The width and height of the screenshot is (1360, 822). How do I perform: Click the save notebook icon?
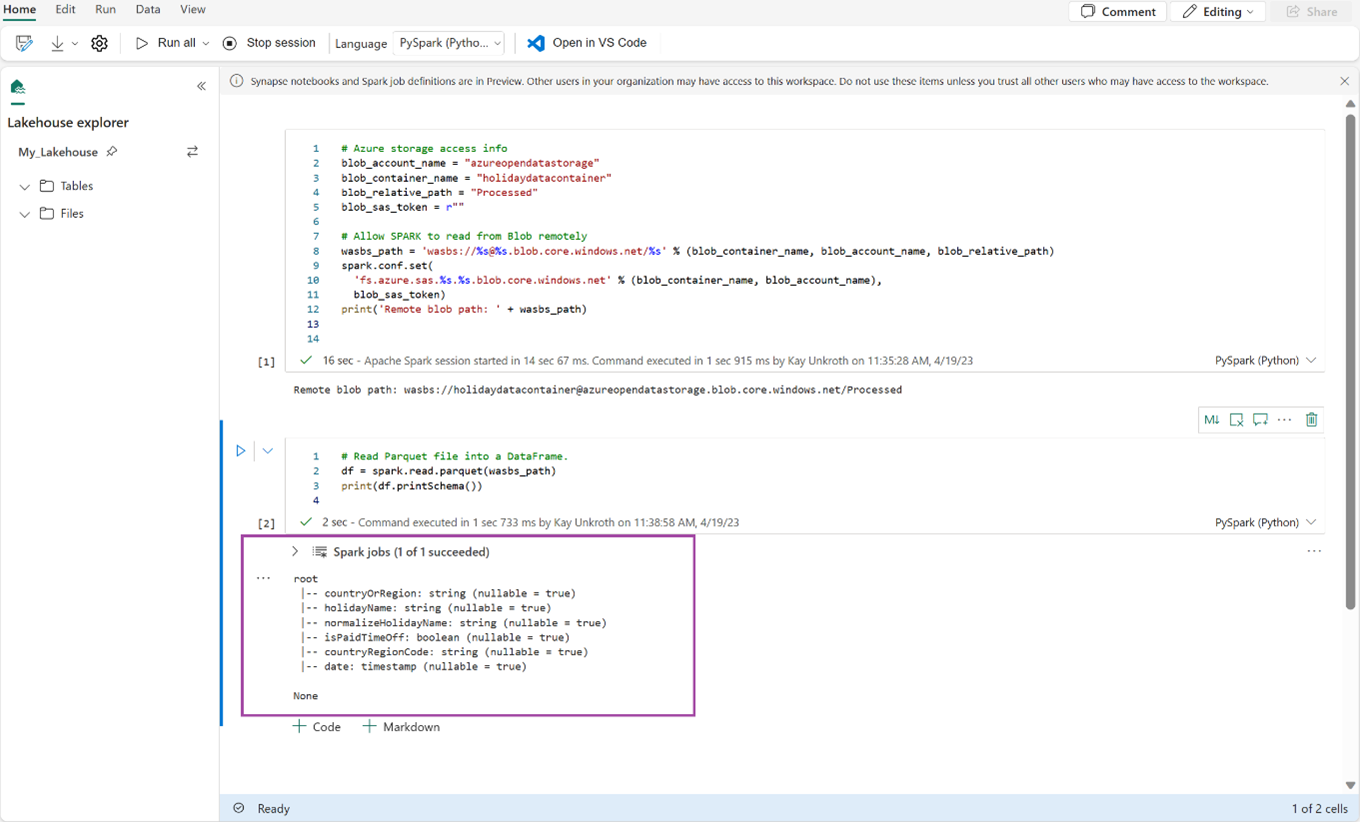click(x=24, y=43)
